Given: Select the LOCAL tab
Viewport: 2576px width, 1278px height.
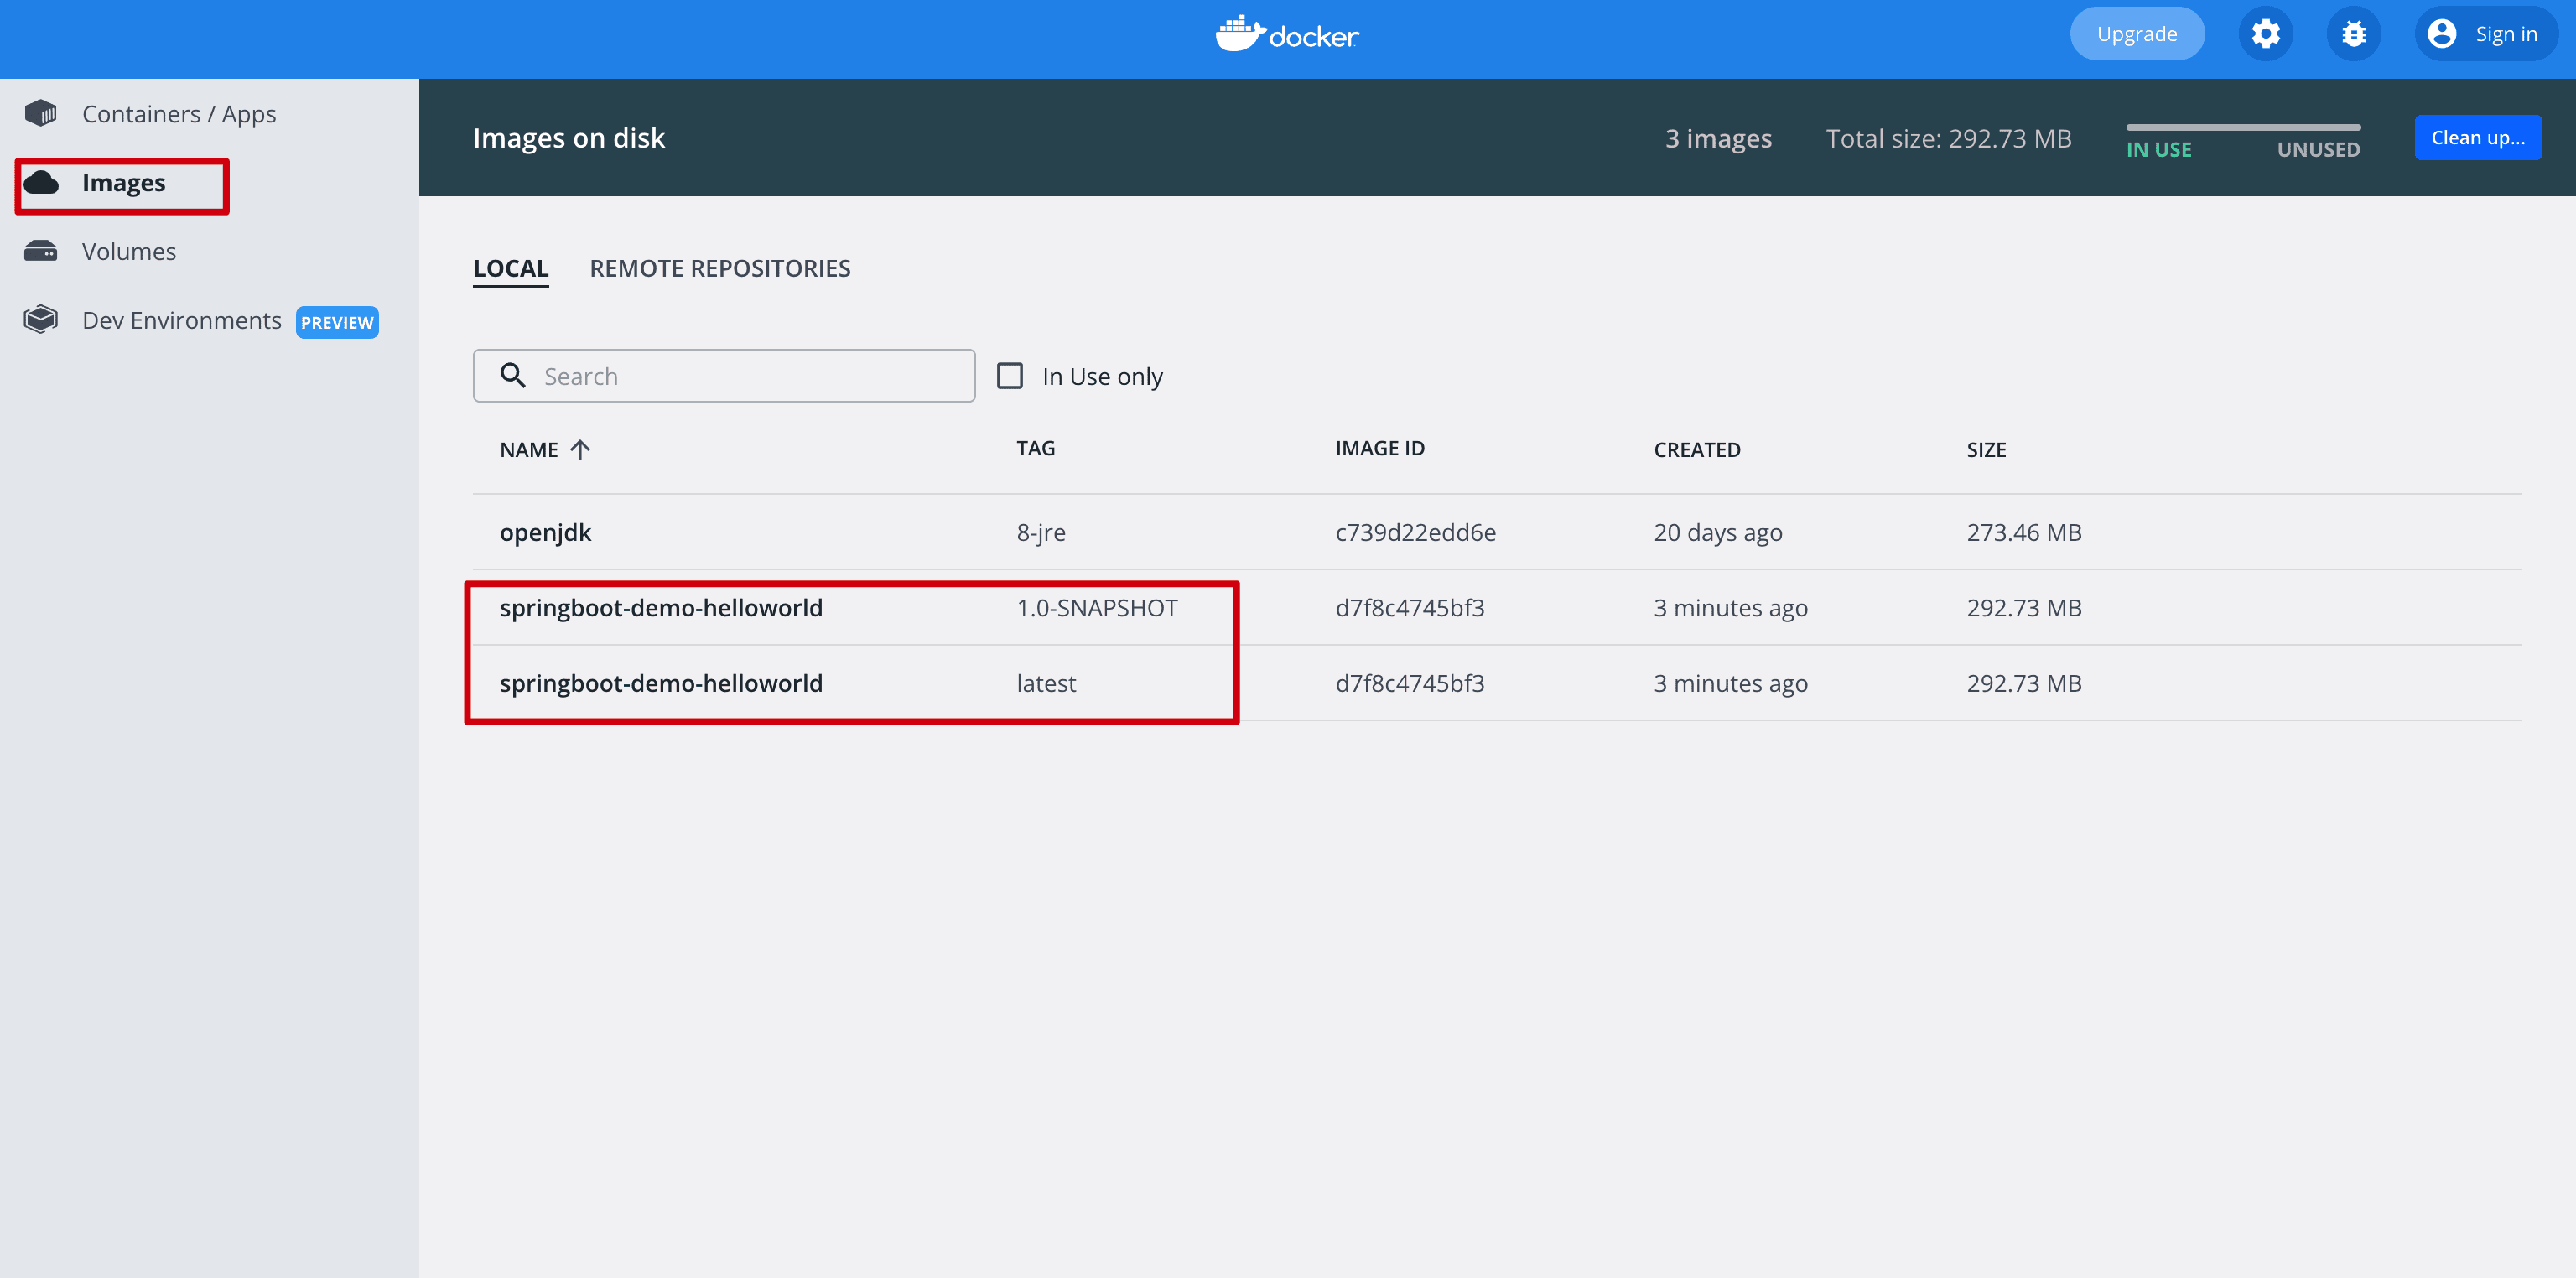Looking at the screenshot, I should coord(511,268).
